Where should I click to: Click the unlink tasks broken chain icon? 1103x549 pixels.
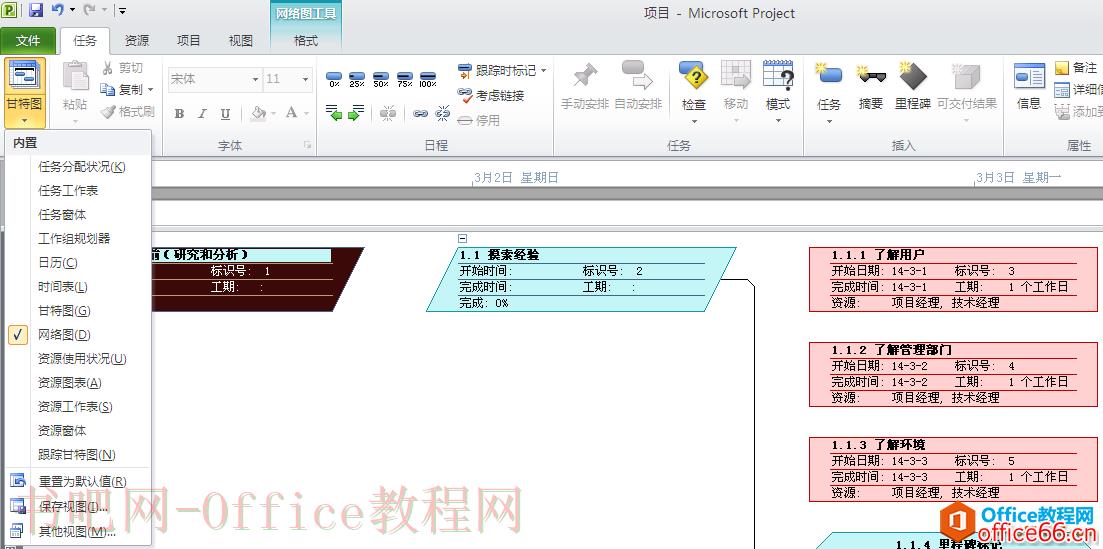pos(442,113)
